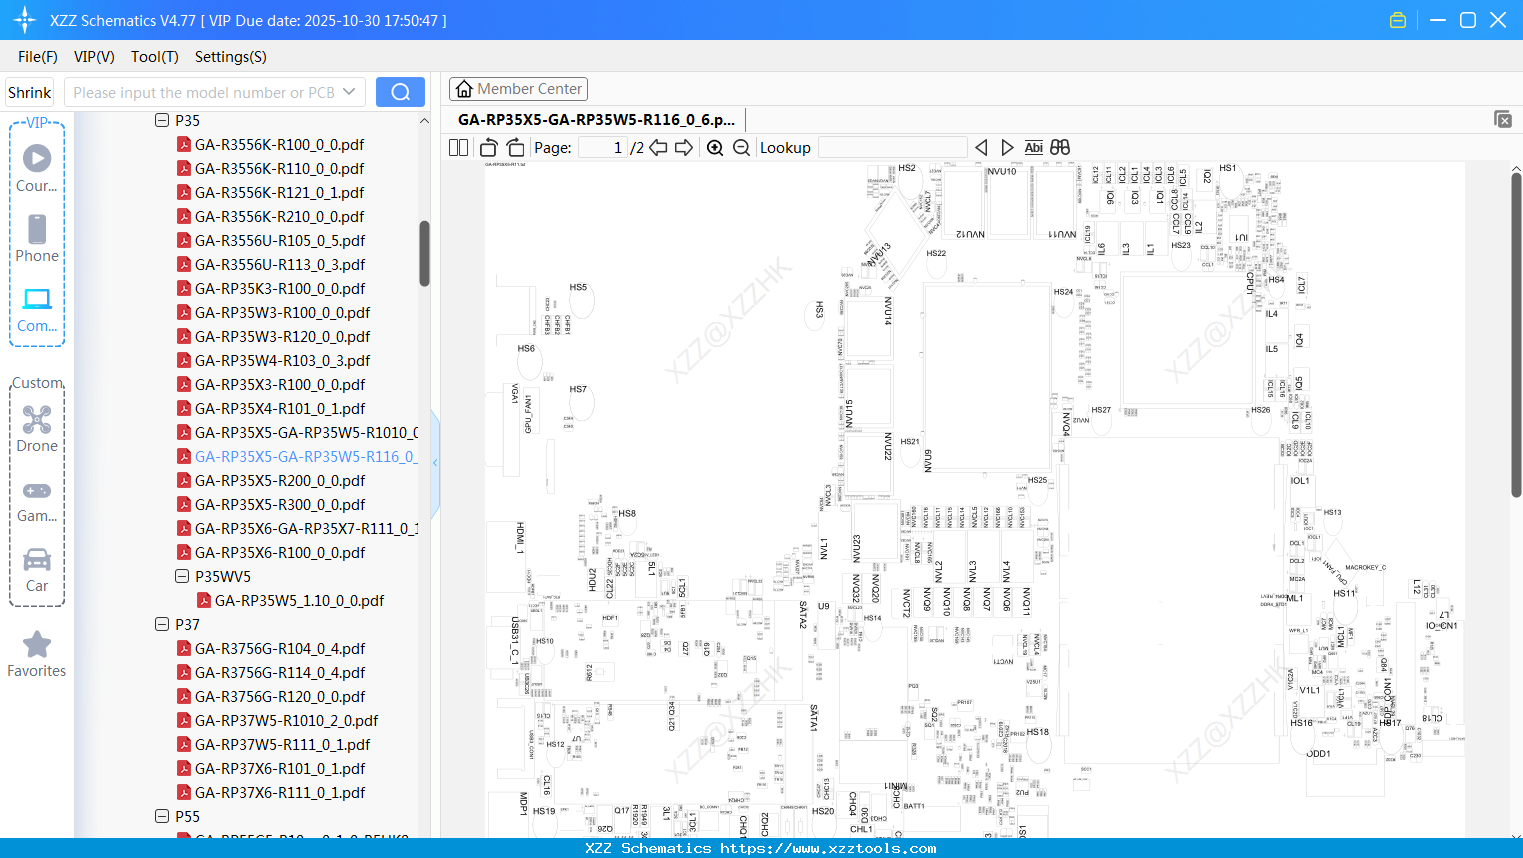Image resolution: width=1523 pixels, height=858 pixels.
Task: Open the VIP(V) menu
Action: point(94,57)
